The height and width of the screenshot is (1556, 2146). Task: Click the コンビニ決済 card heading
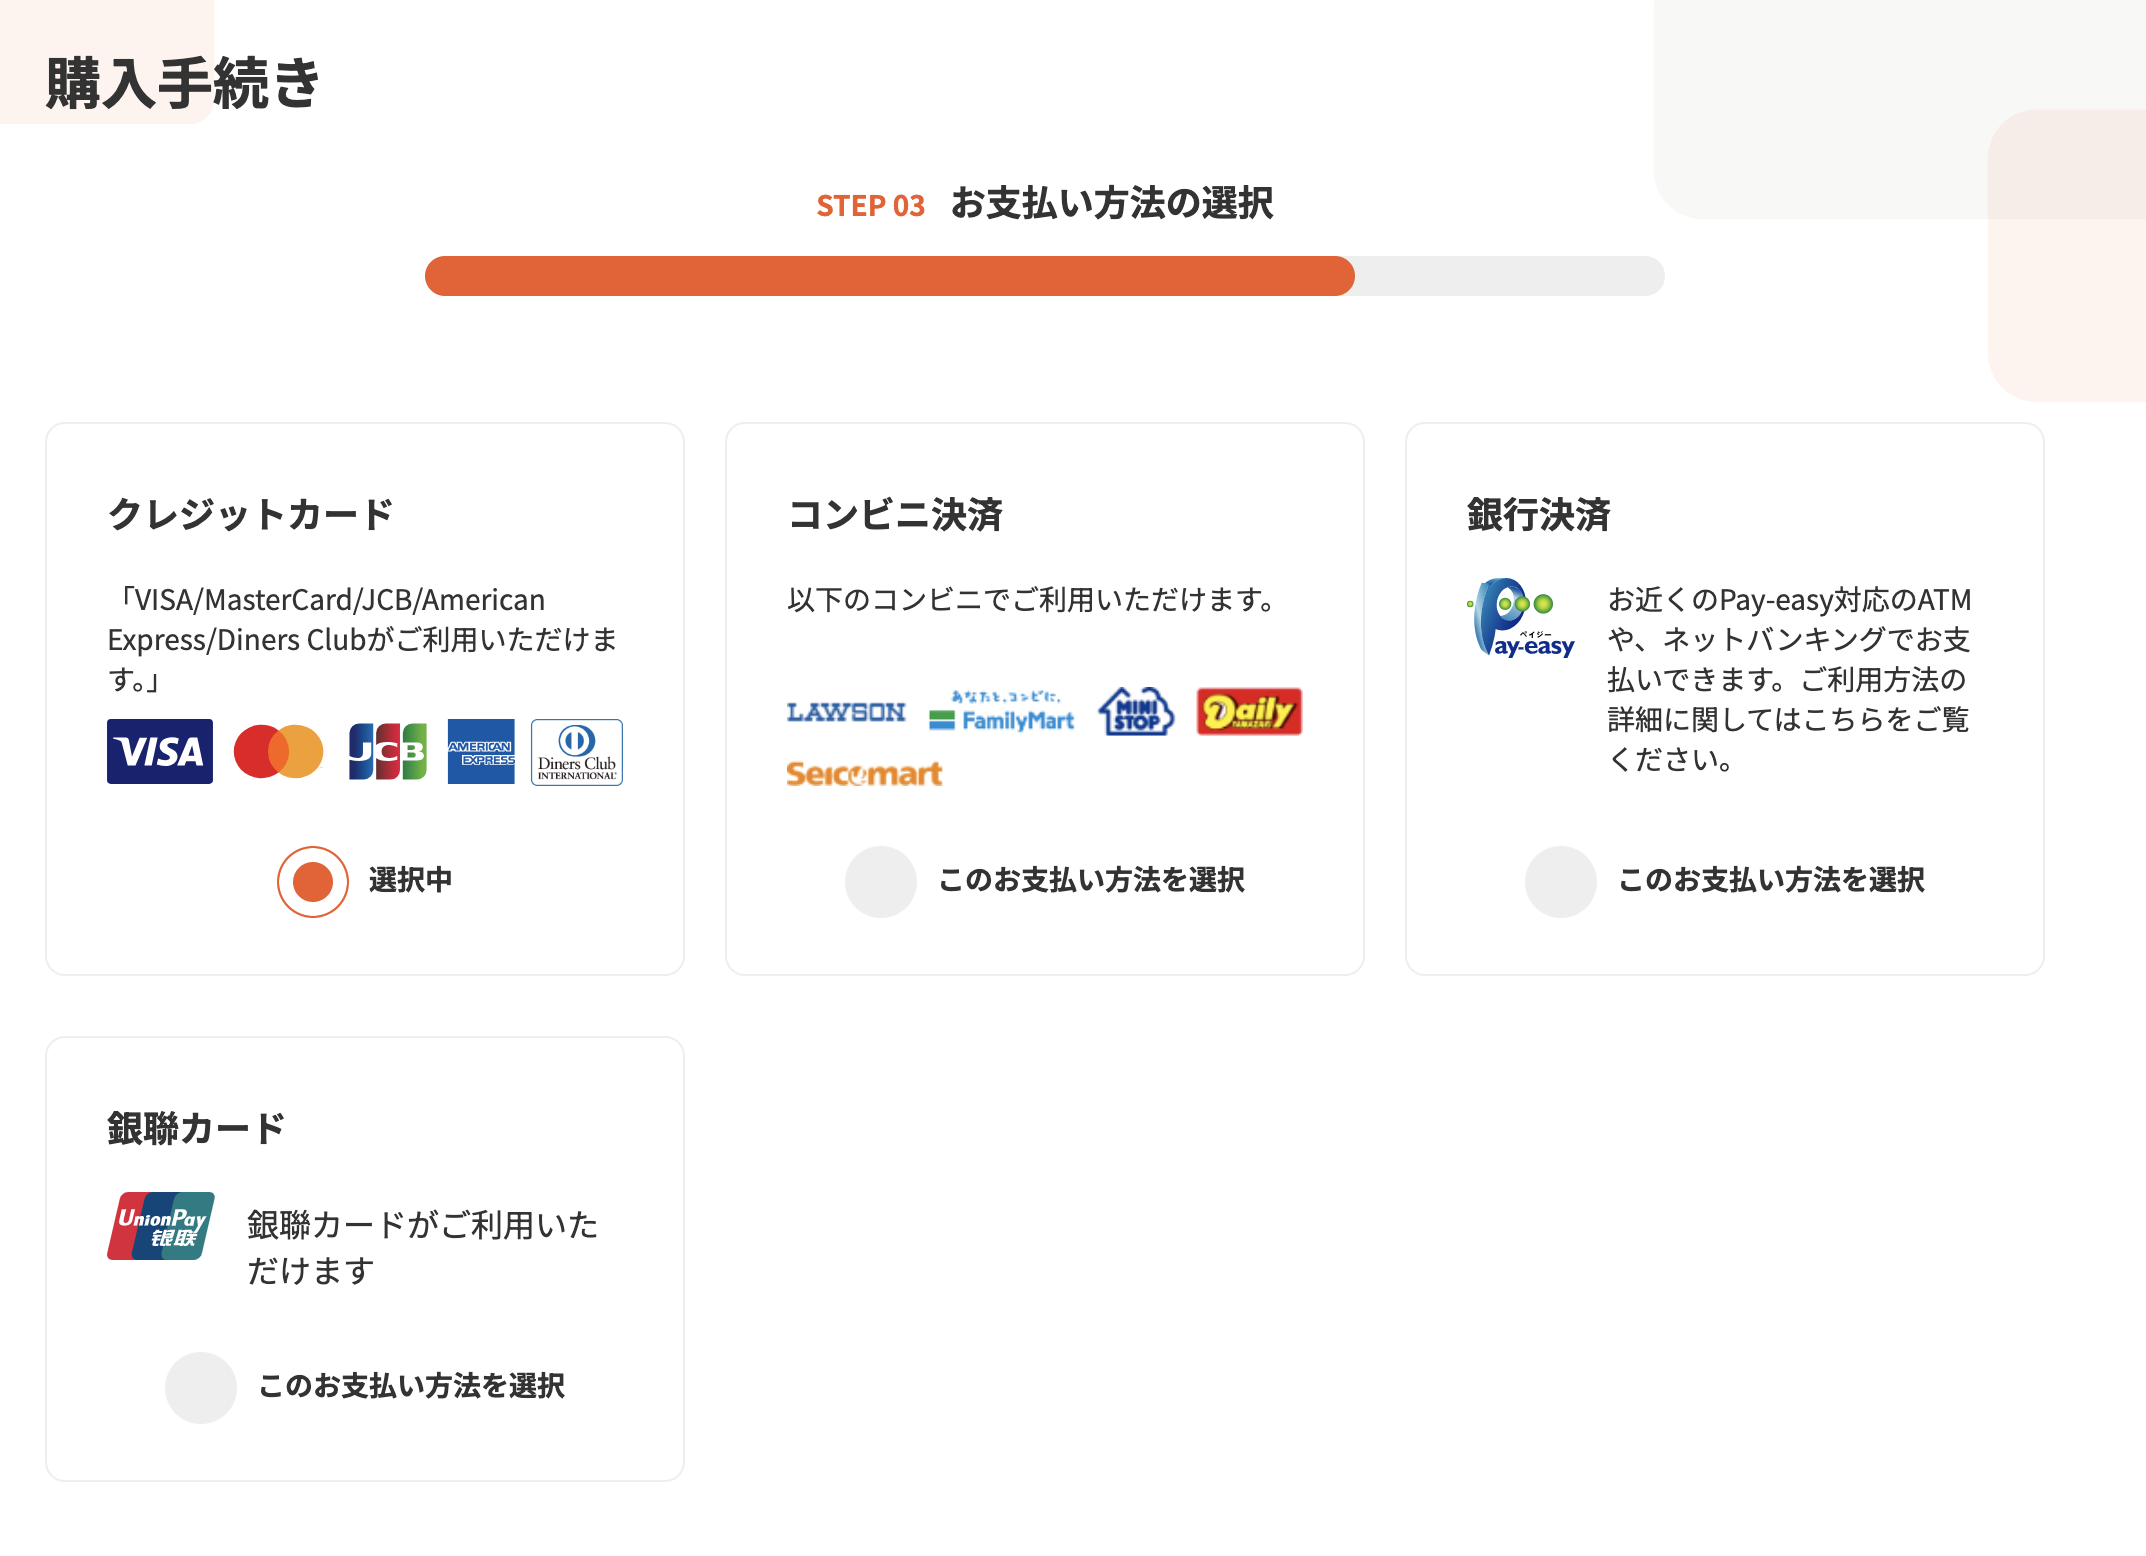(x=895, y=515)
